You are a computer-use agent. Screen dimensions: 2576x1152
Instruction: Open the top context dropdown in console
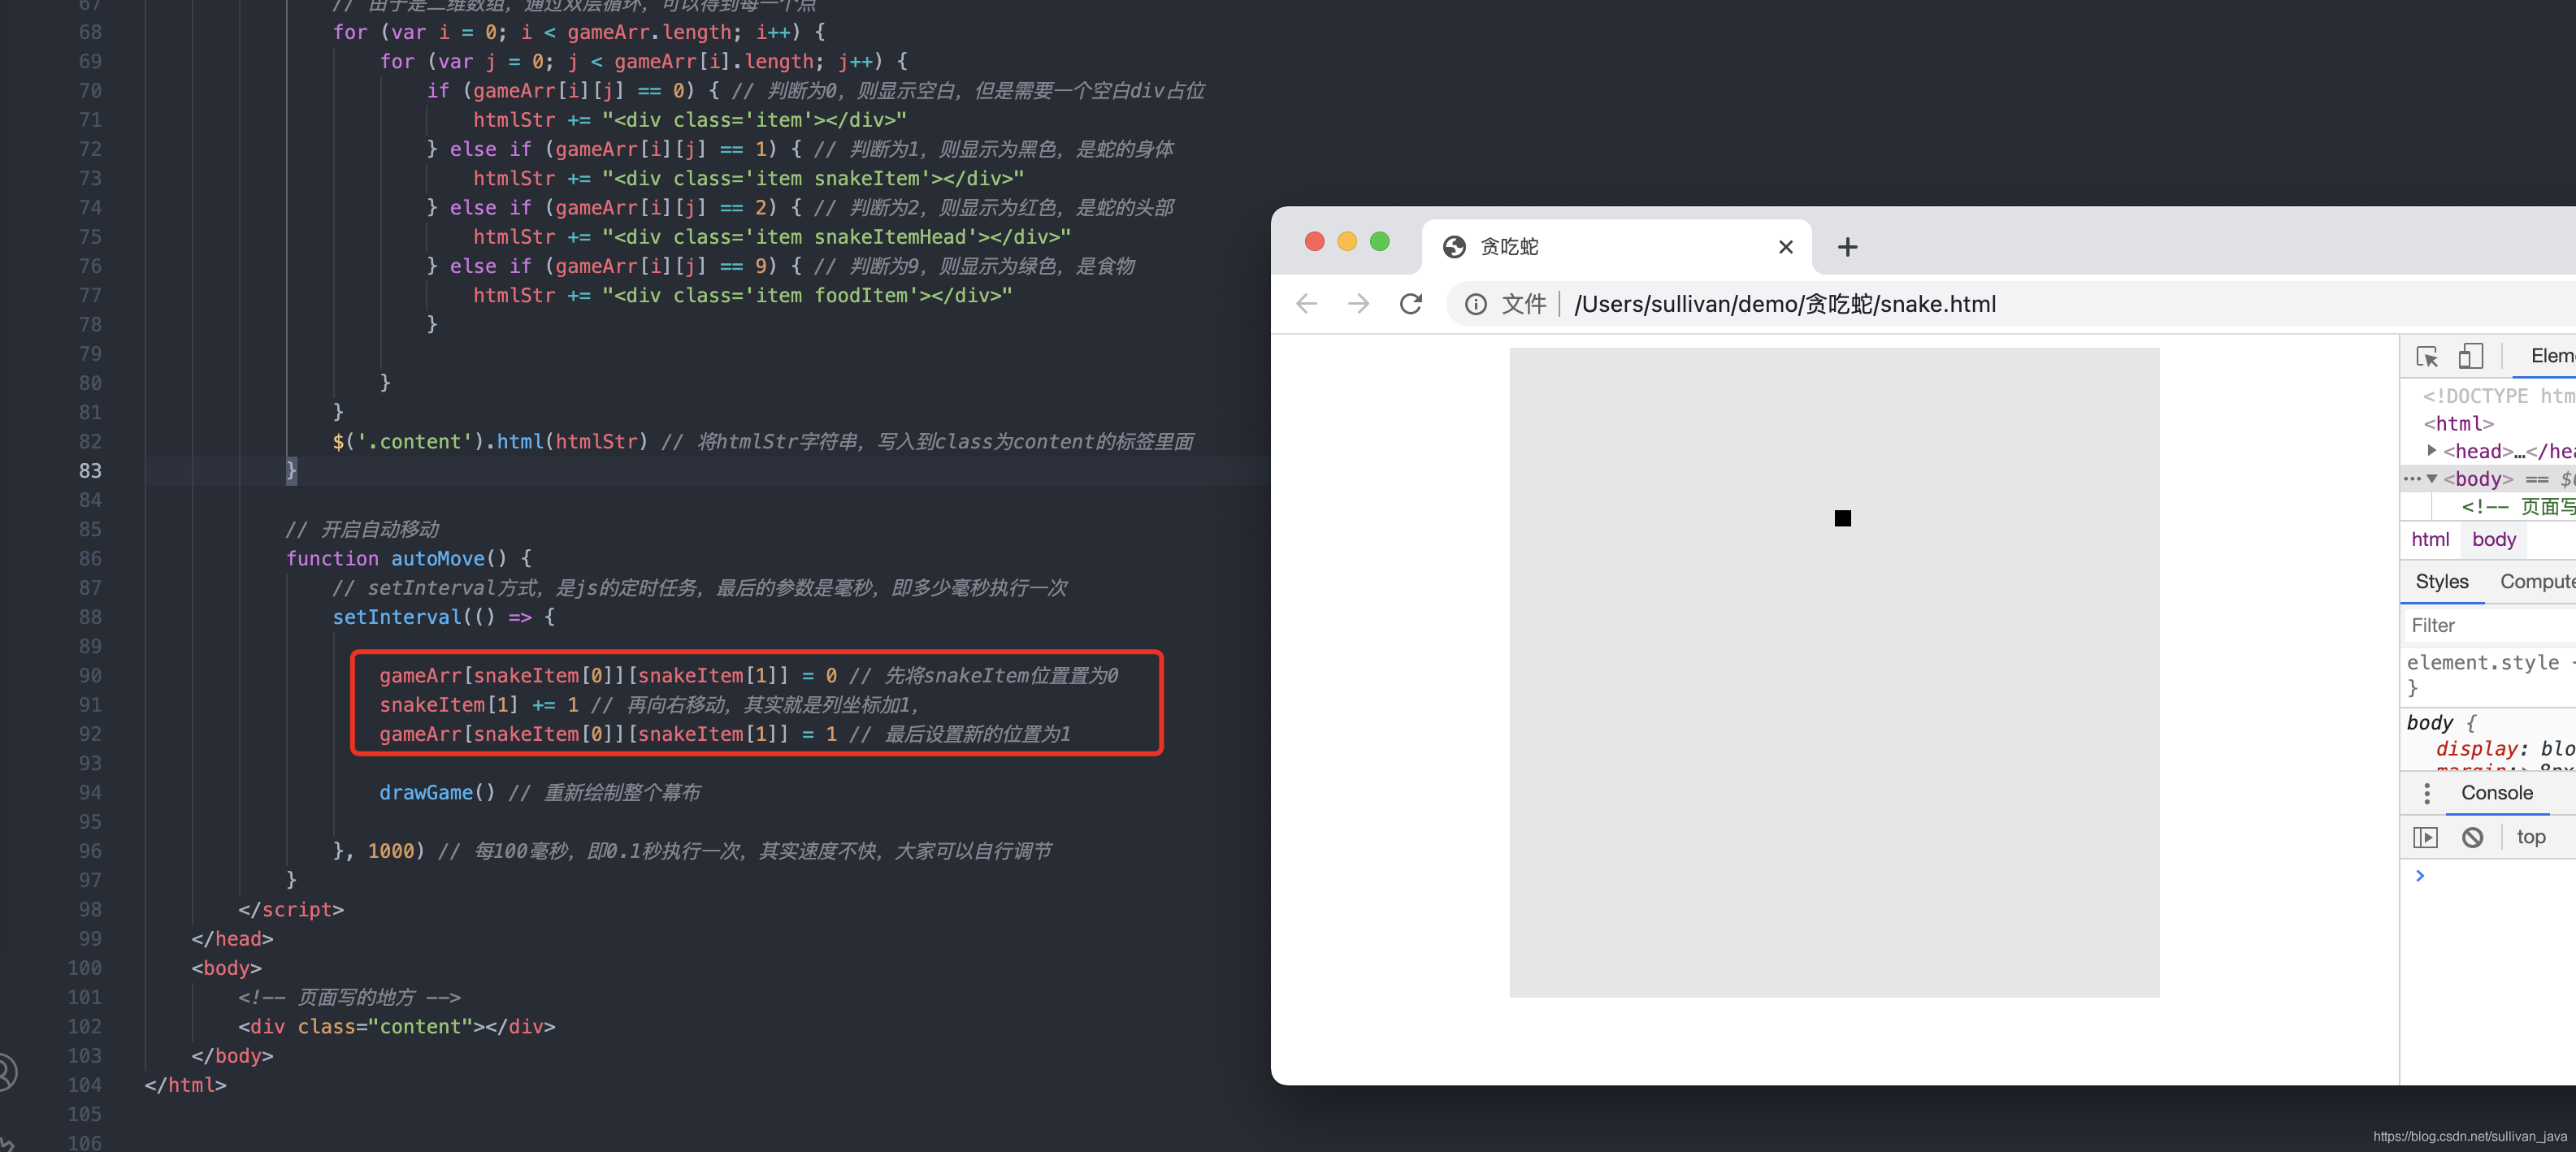2533,837
